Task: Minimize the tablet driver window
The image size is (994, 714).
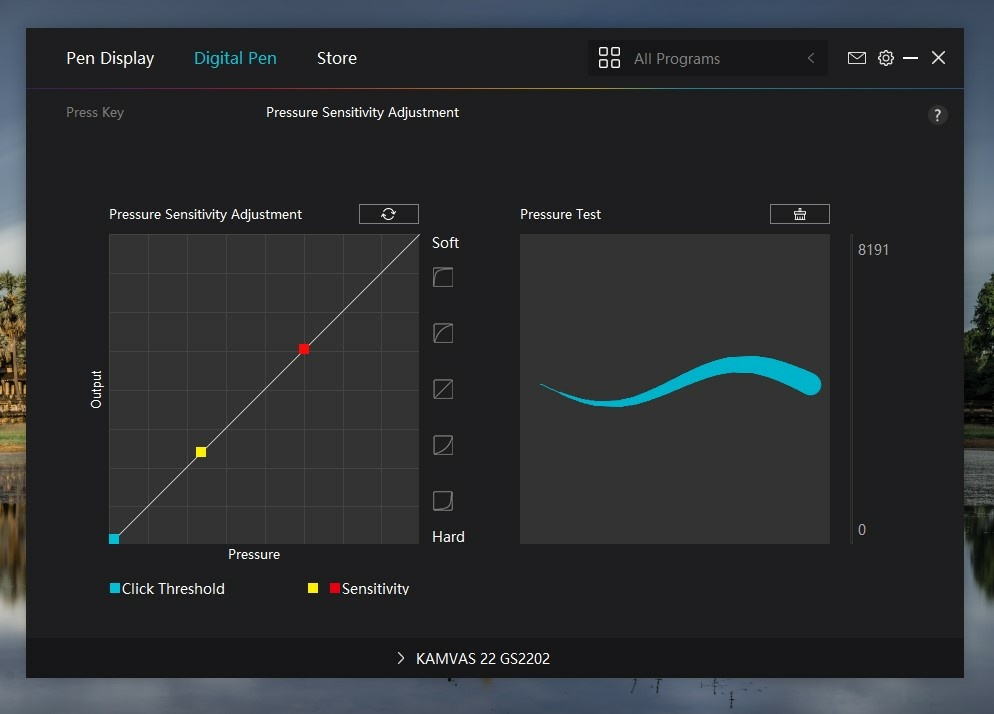Action: click(x=910, y=58)
